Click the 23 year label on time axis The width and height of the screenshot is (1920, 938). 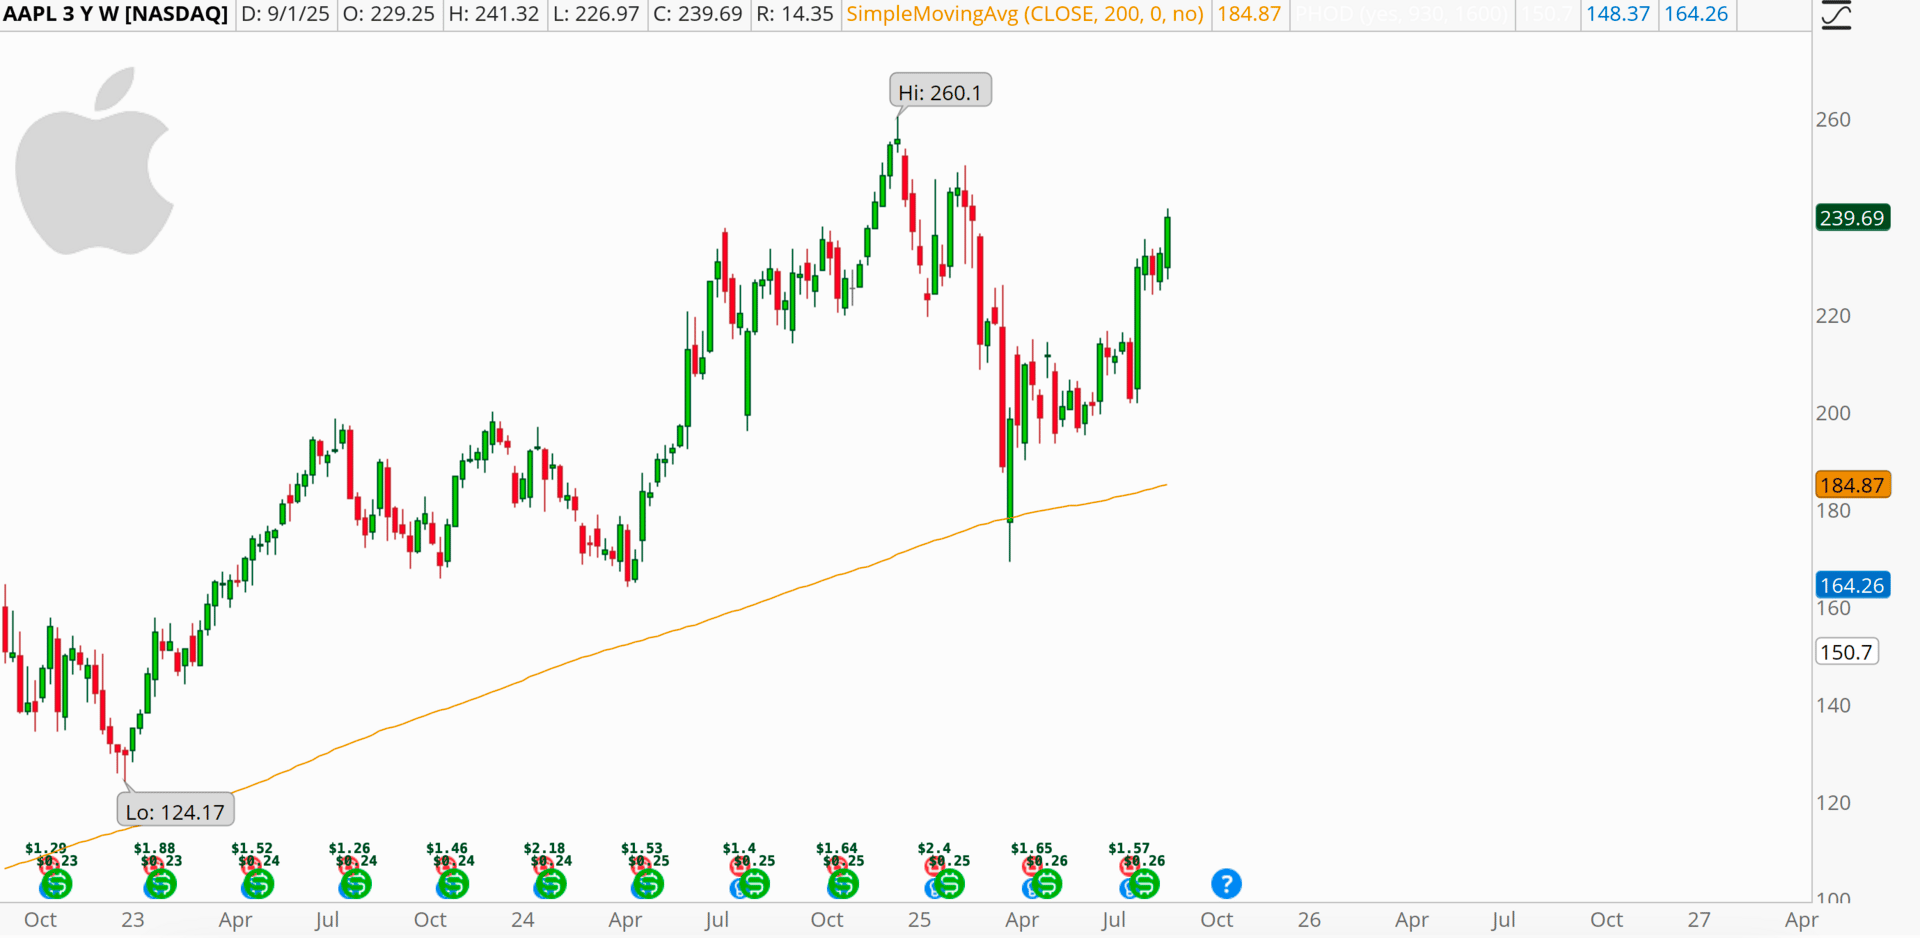click(133, 920)
